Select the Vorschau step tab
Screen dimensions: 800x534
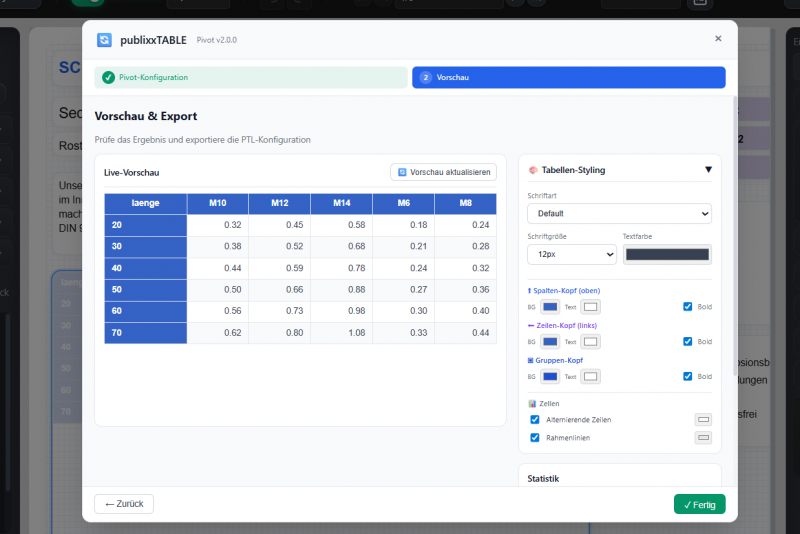click(568, 77)
